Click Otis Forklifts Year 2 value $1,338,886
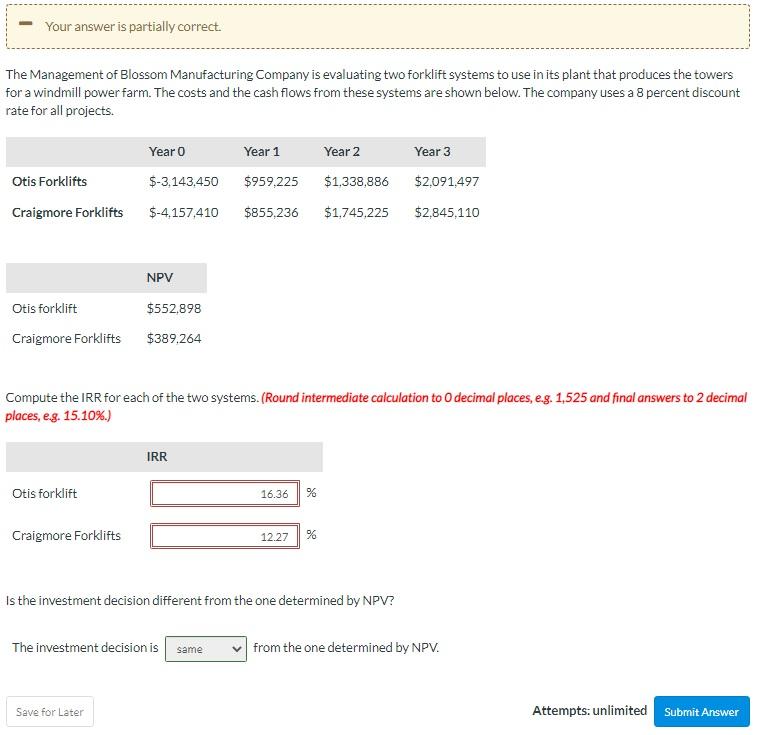This screenshot has width=769, height=735. pyautogui.click(x=357, y=181)
